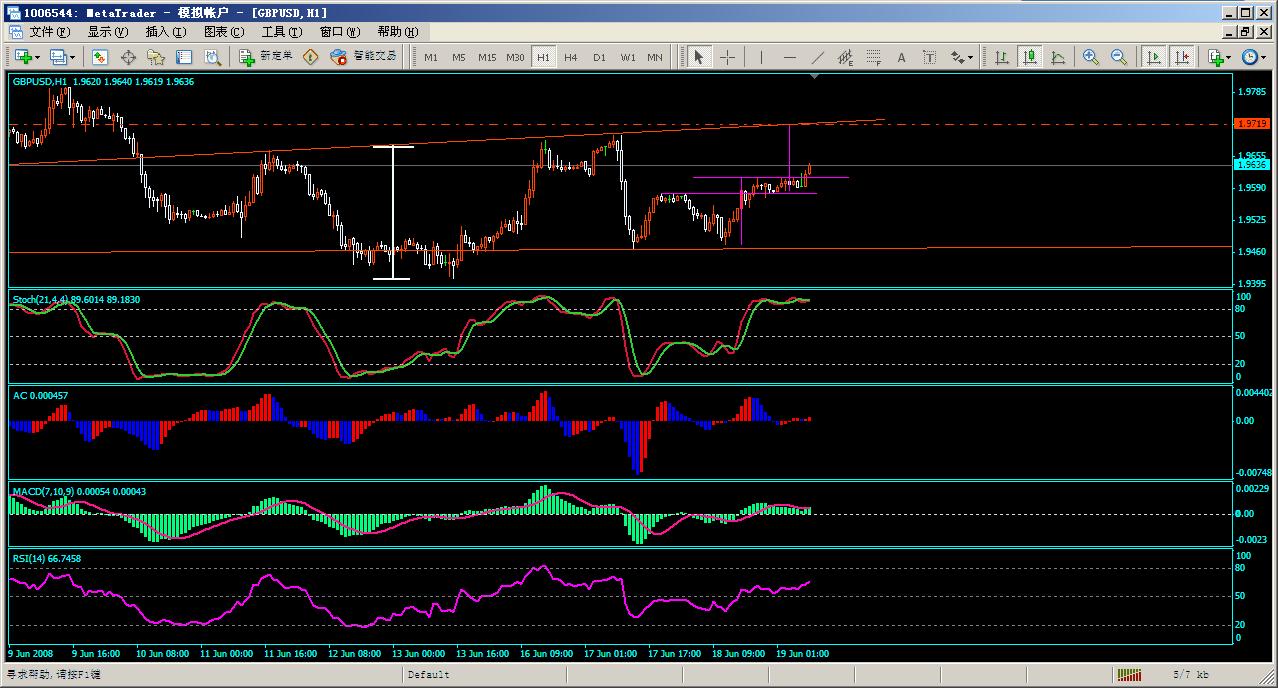Switch to bar chart display
Image resolution: width=1278 pixels, height=688 pixels.
point(1001,57)
